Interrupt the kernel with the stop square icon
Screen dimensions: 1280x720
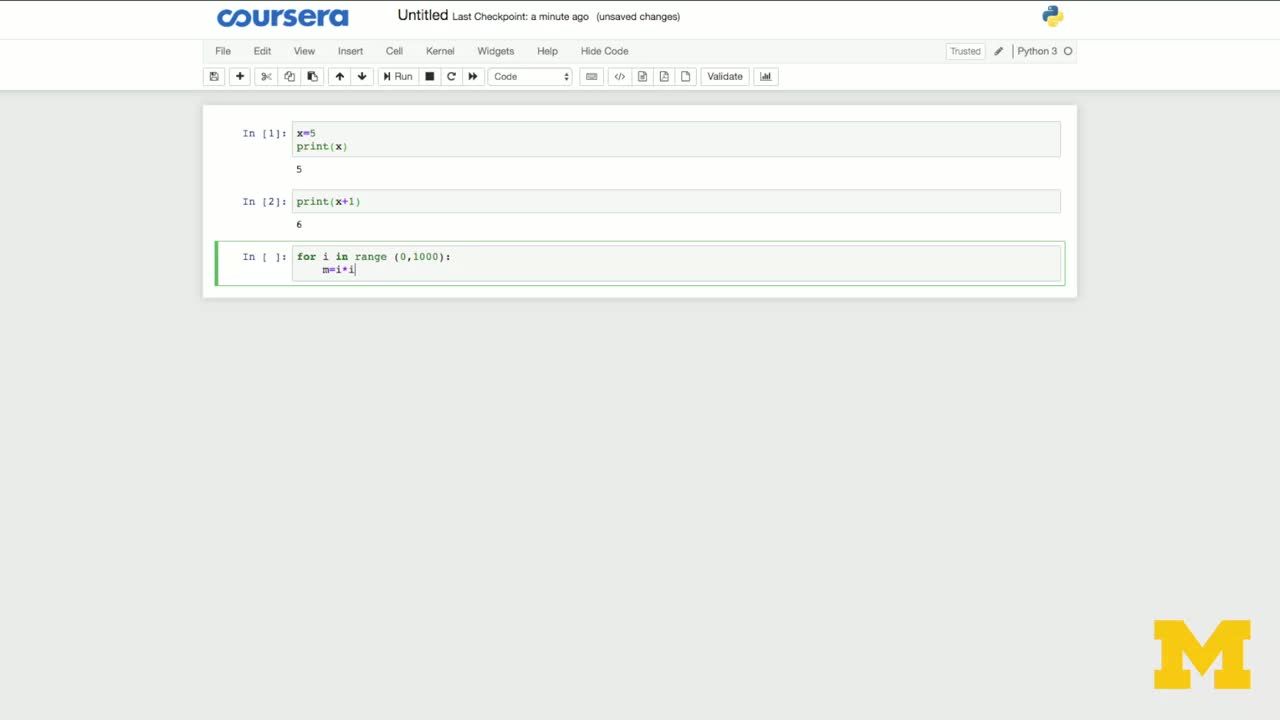[430, 76]
